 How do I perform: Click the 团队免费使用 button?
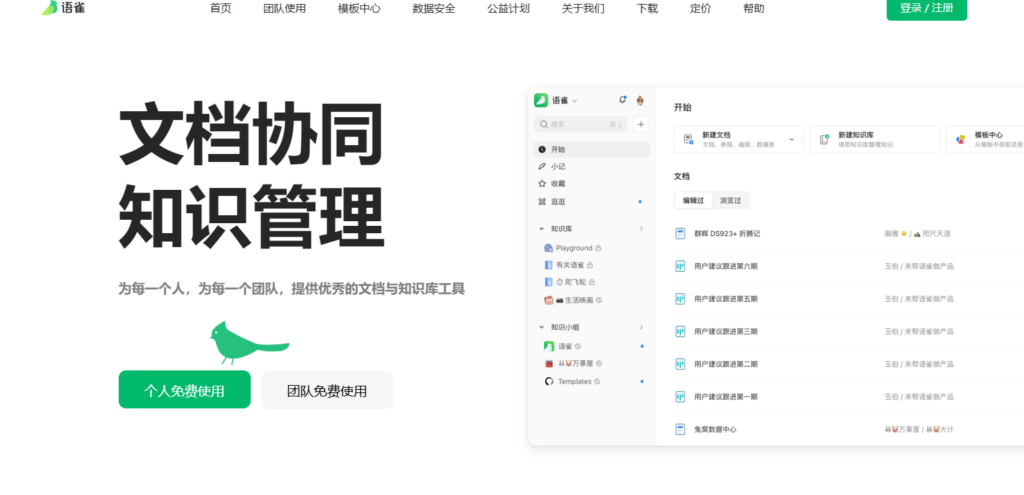click(x=327, y=391)
